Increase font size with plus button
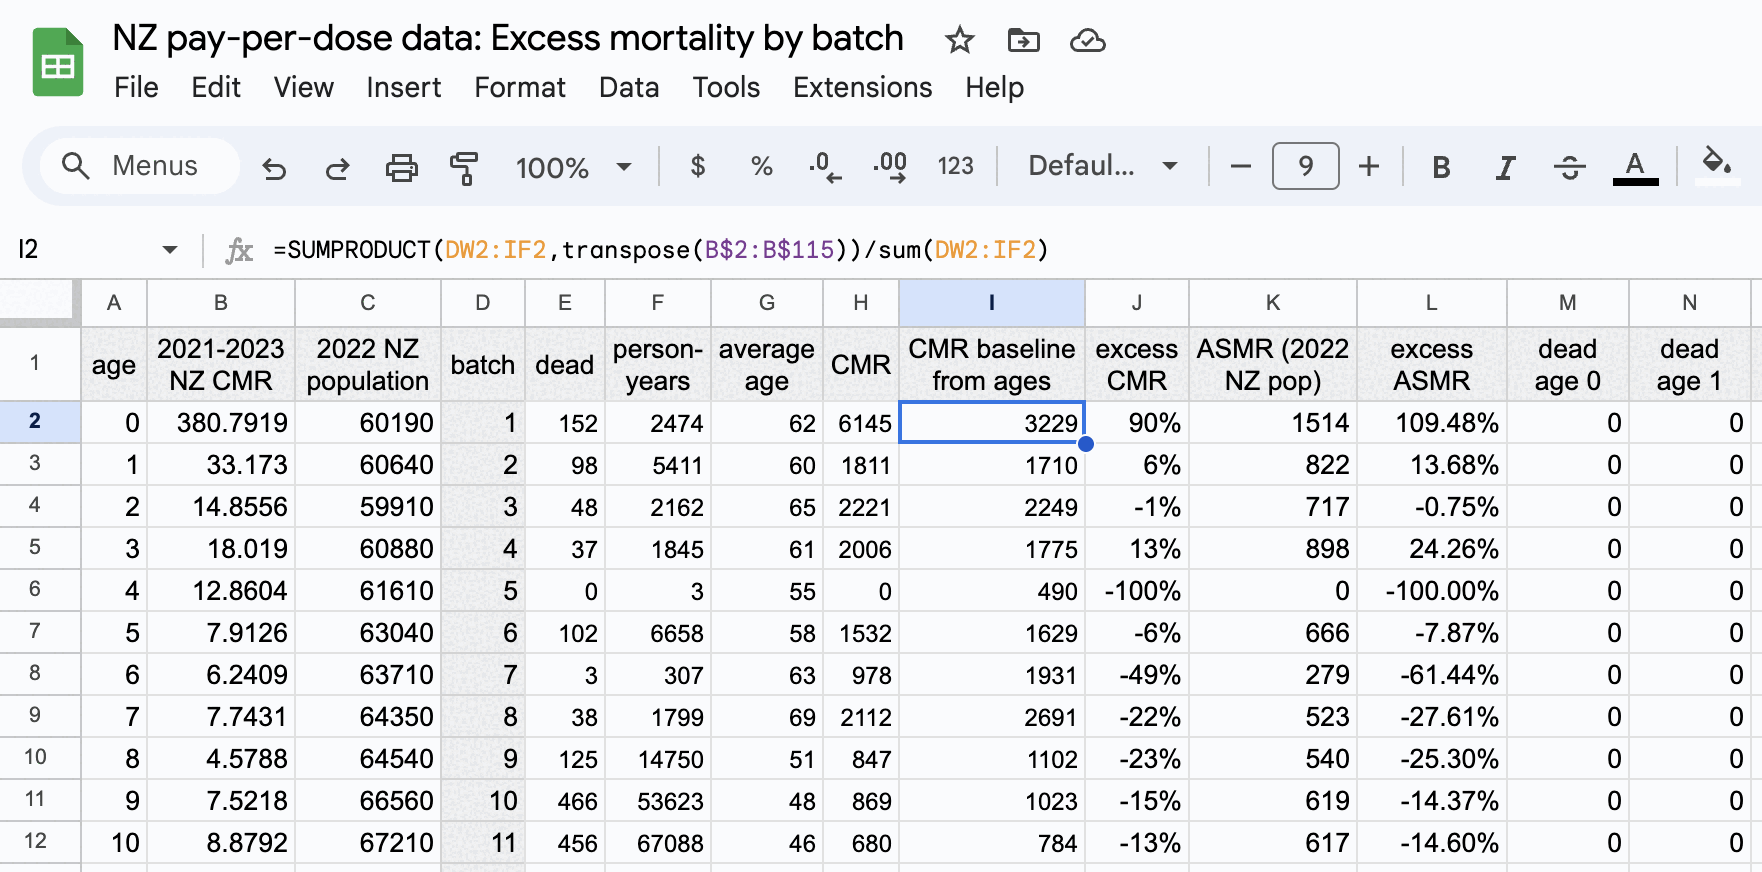 [x=1369, y=166]
